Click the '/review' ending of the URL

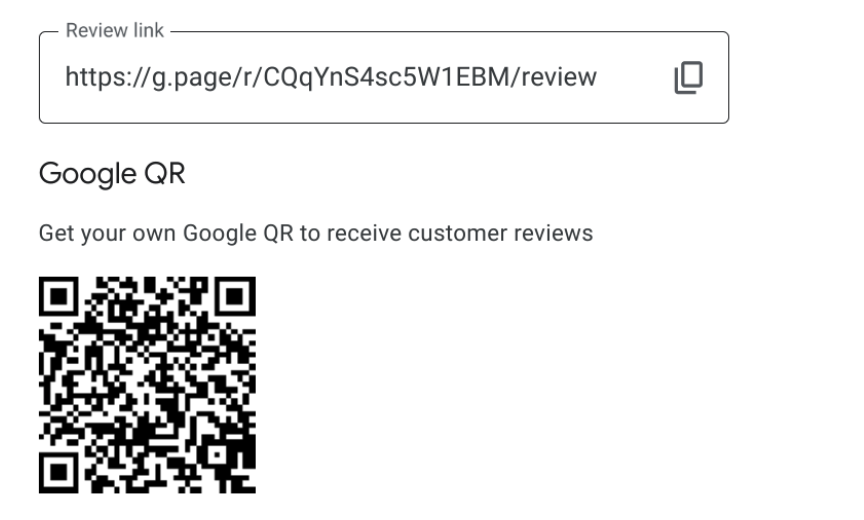[x=554, y=77]
